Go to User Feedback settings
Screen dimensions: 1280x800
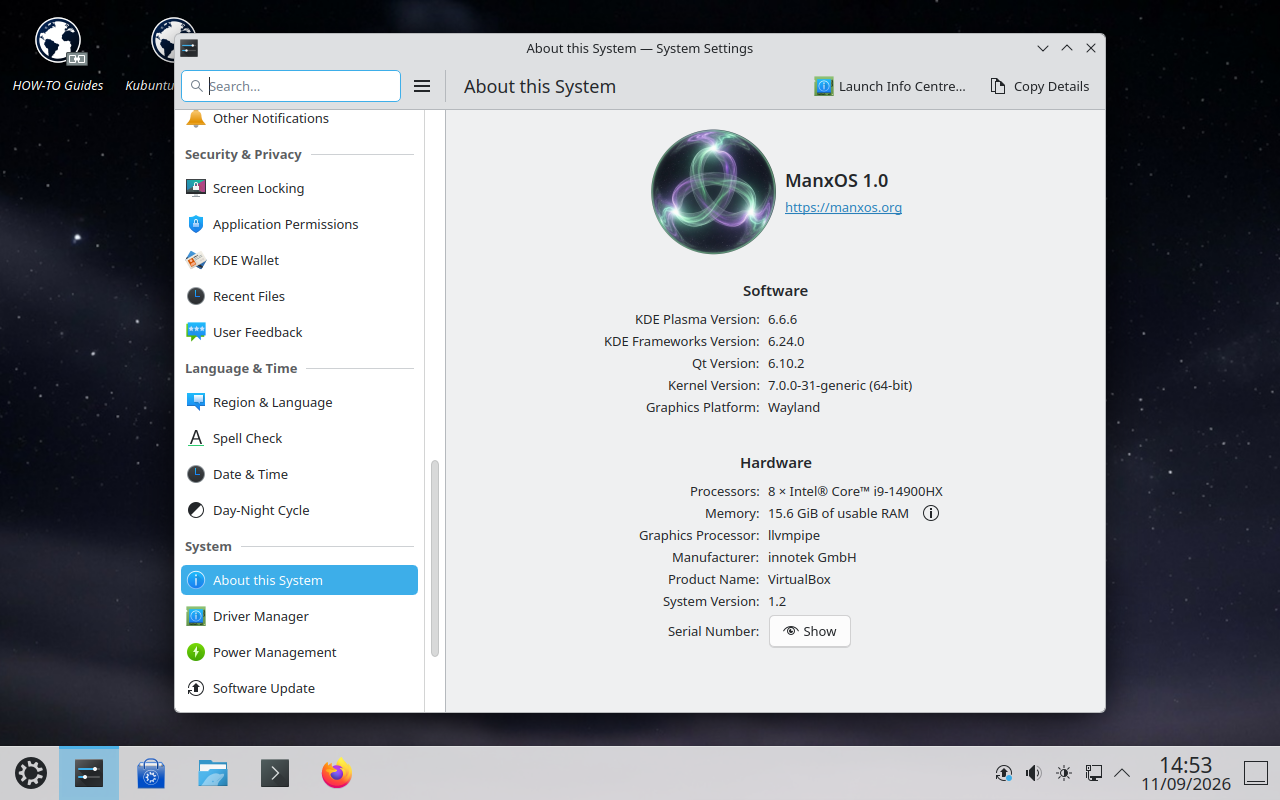click(299, 332)
